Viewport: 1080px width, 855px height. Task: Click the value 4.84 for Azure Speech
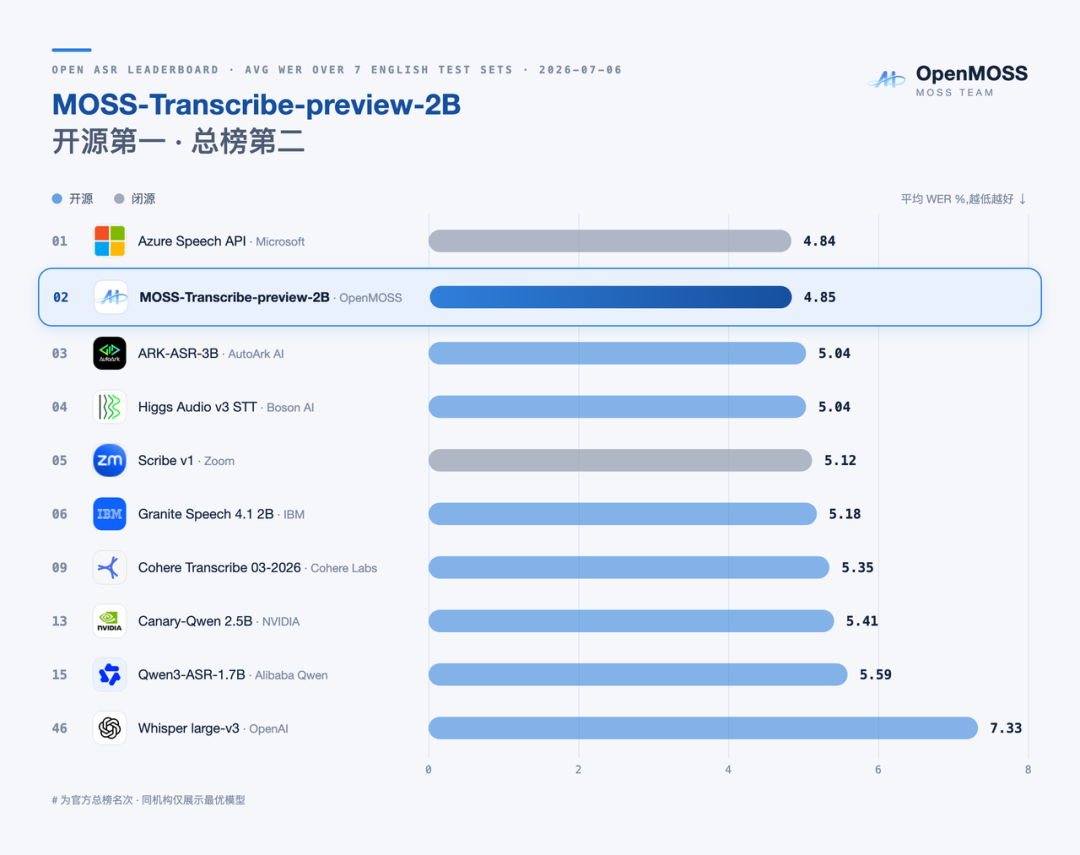819,241
